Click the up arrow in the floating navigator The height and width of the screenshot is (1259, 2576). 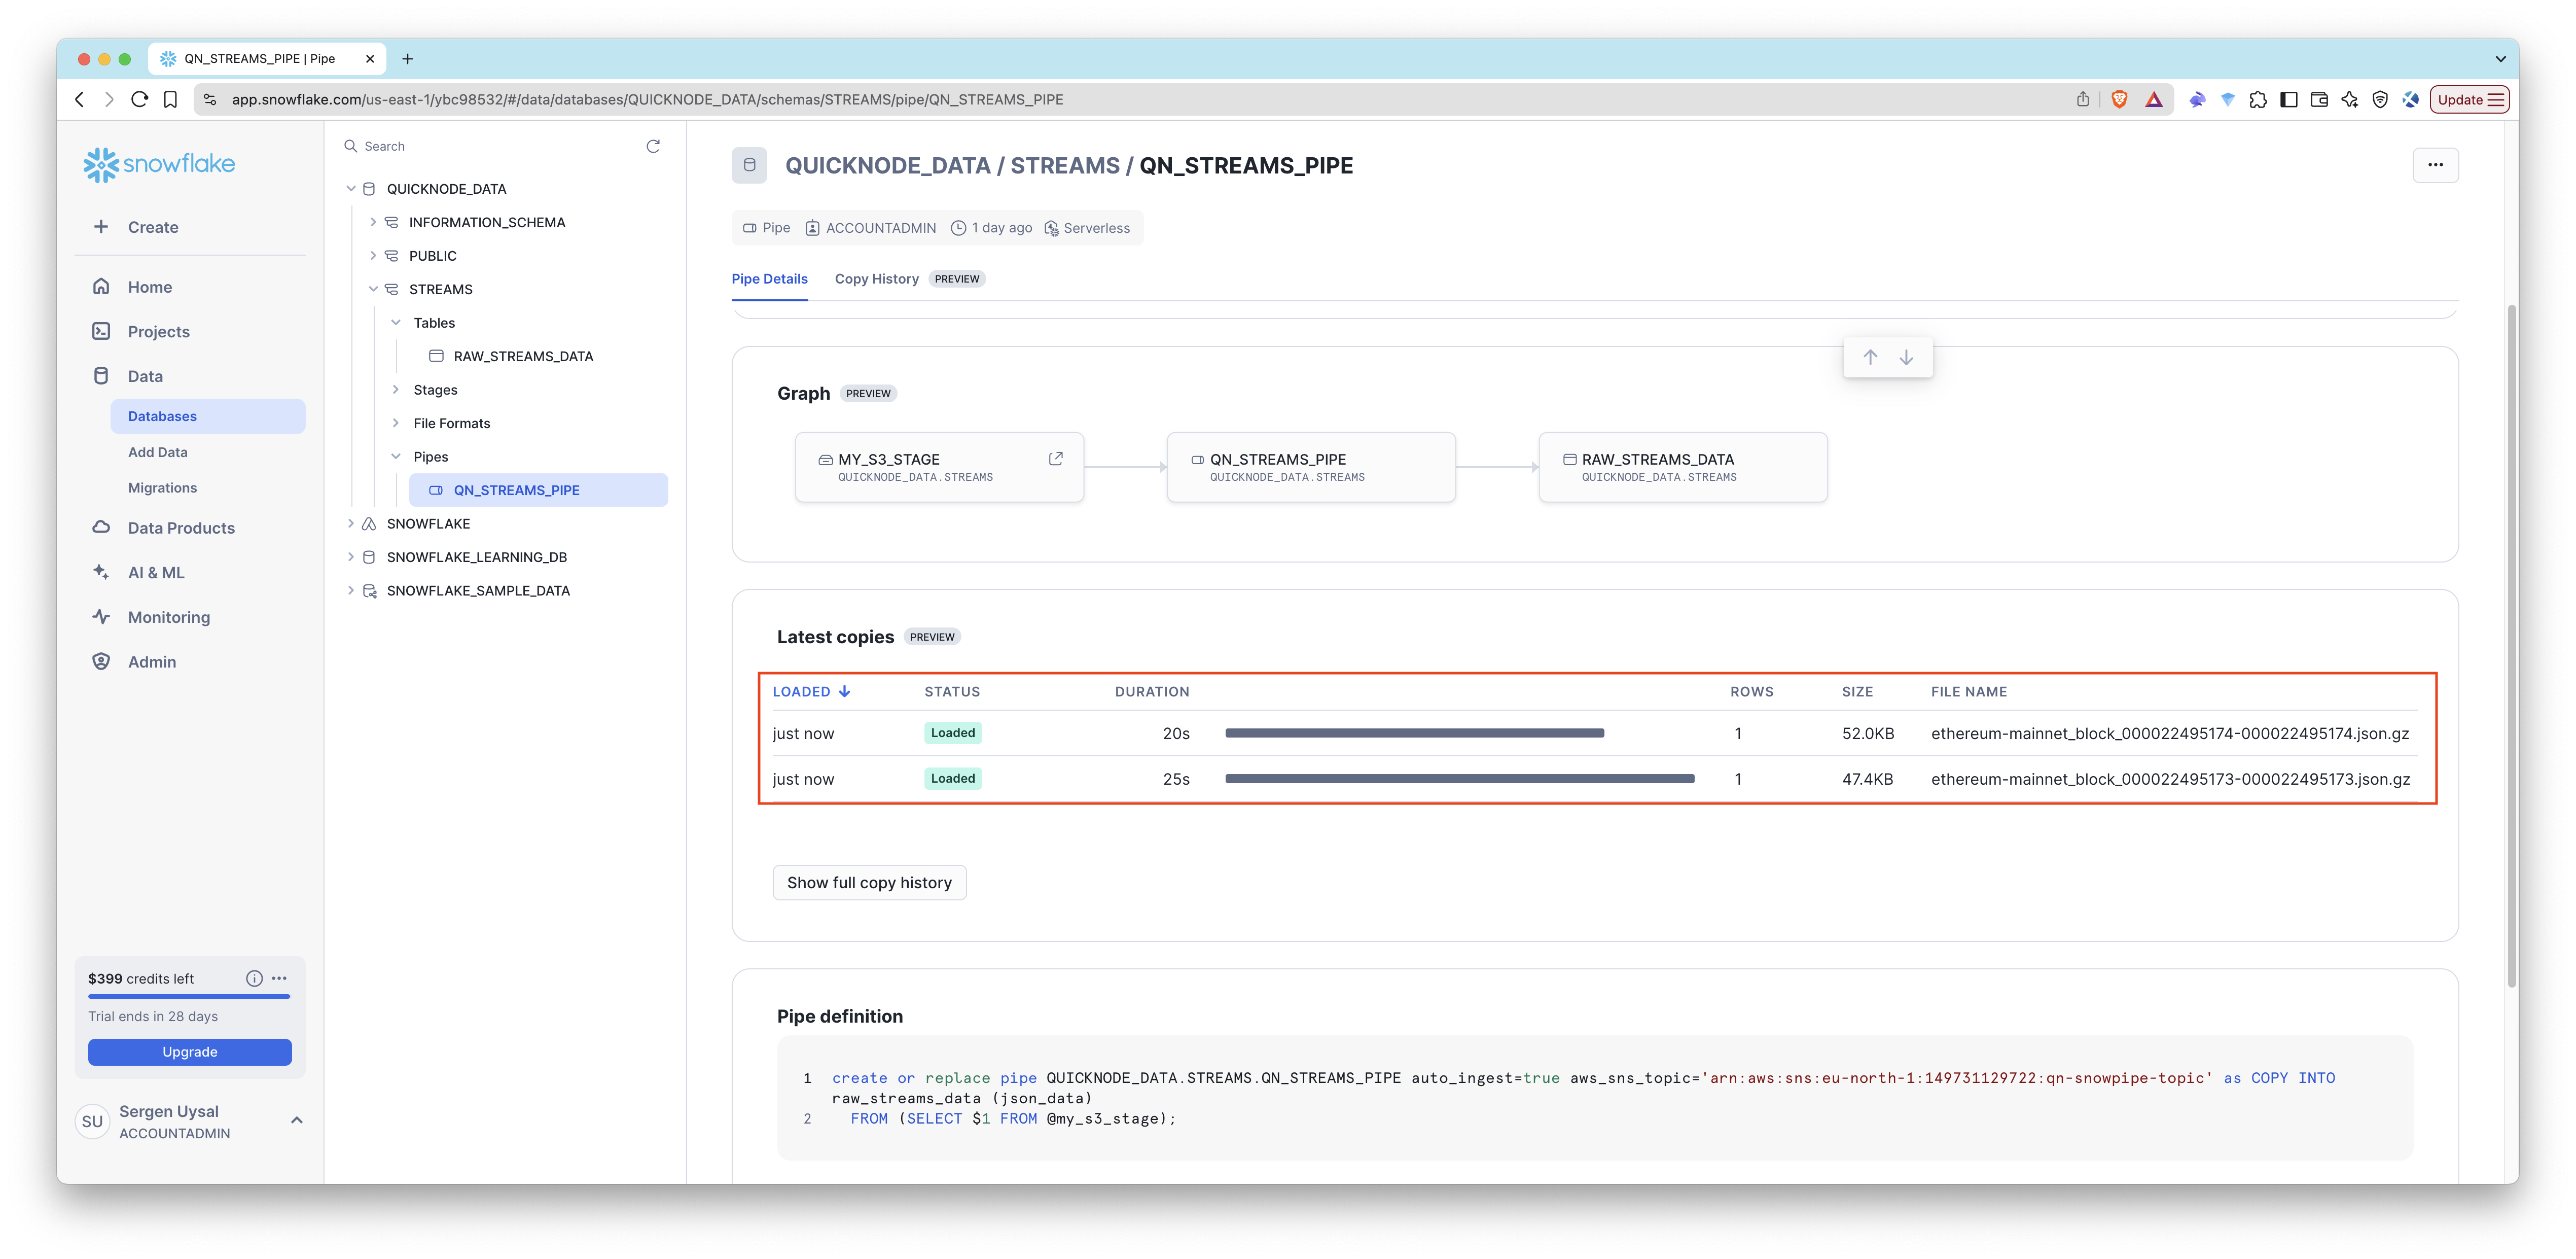[1870, 357]
